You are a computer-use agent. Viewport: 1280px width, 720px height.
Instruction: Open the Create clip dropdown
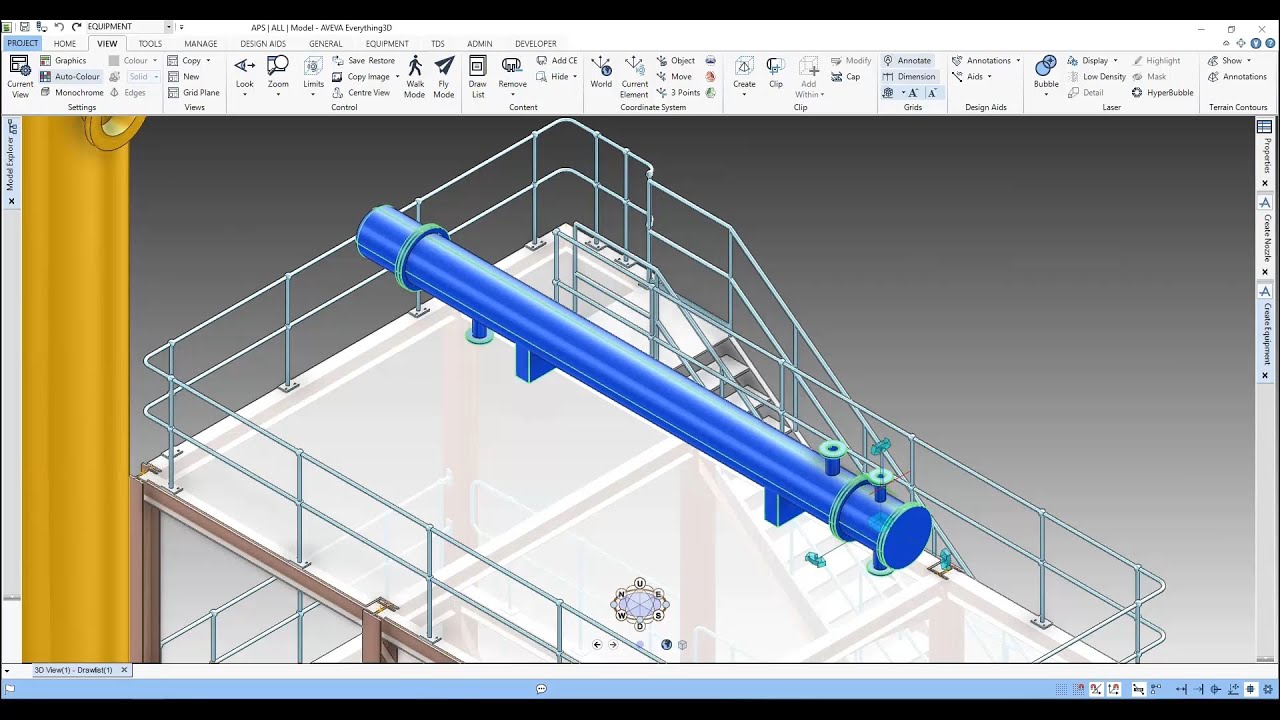[x=744, y=76]
